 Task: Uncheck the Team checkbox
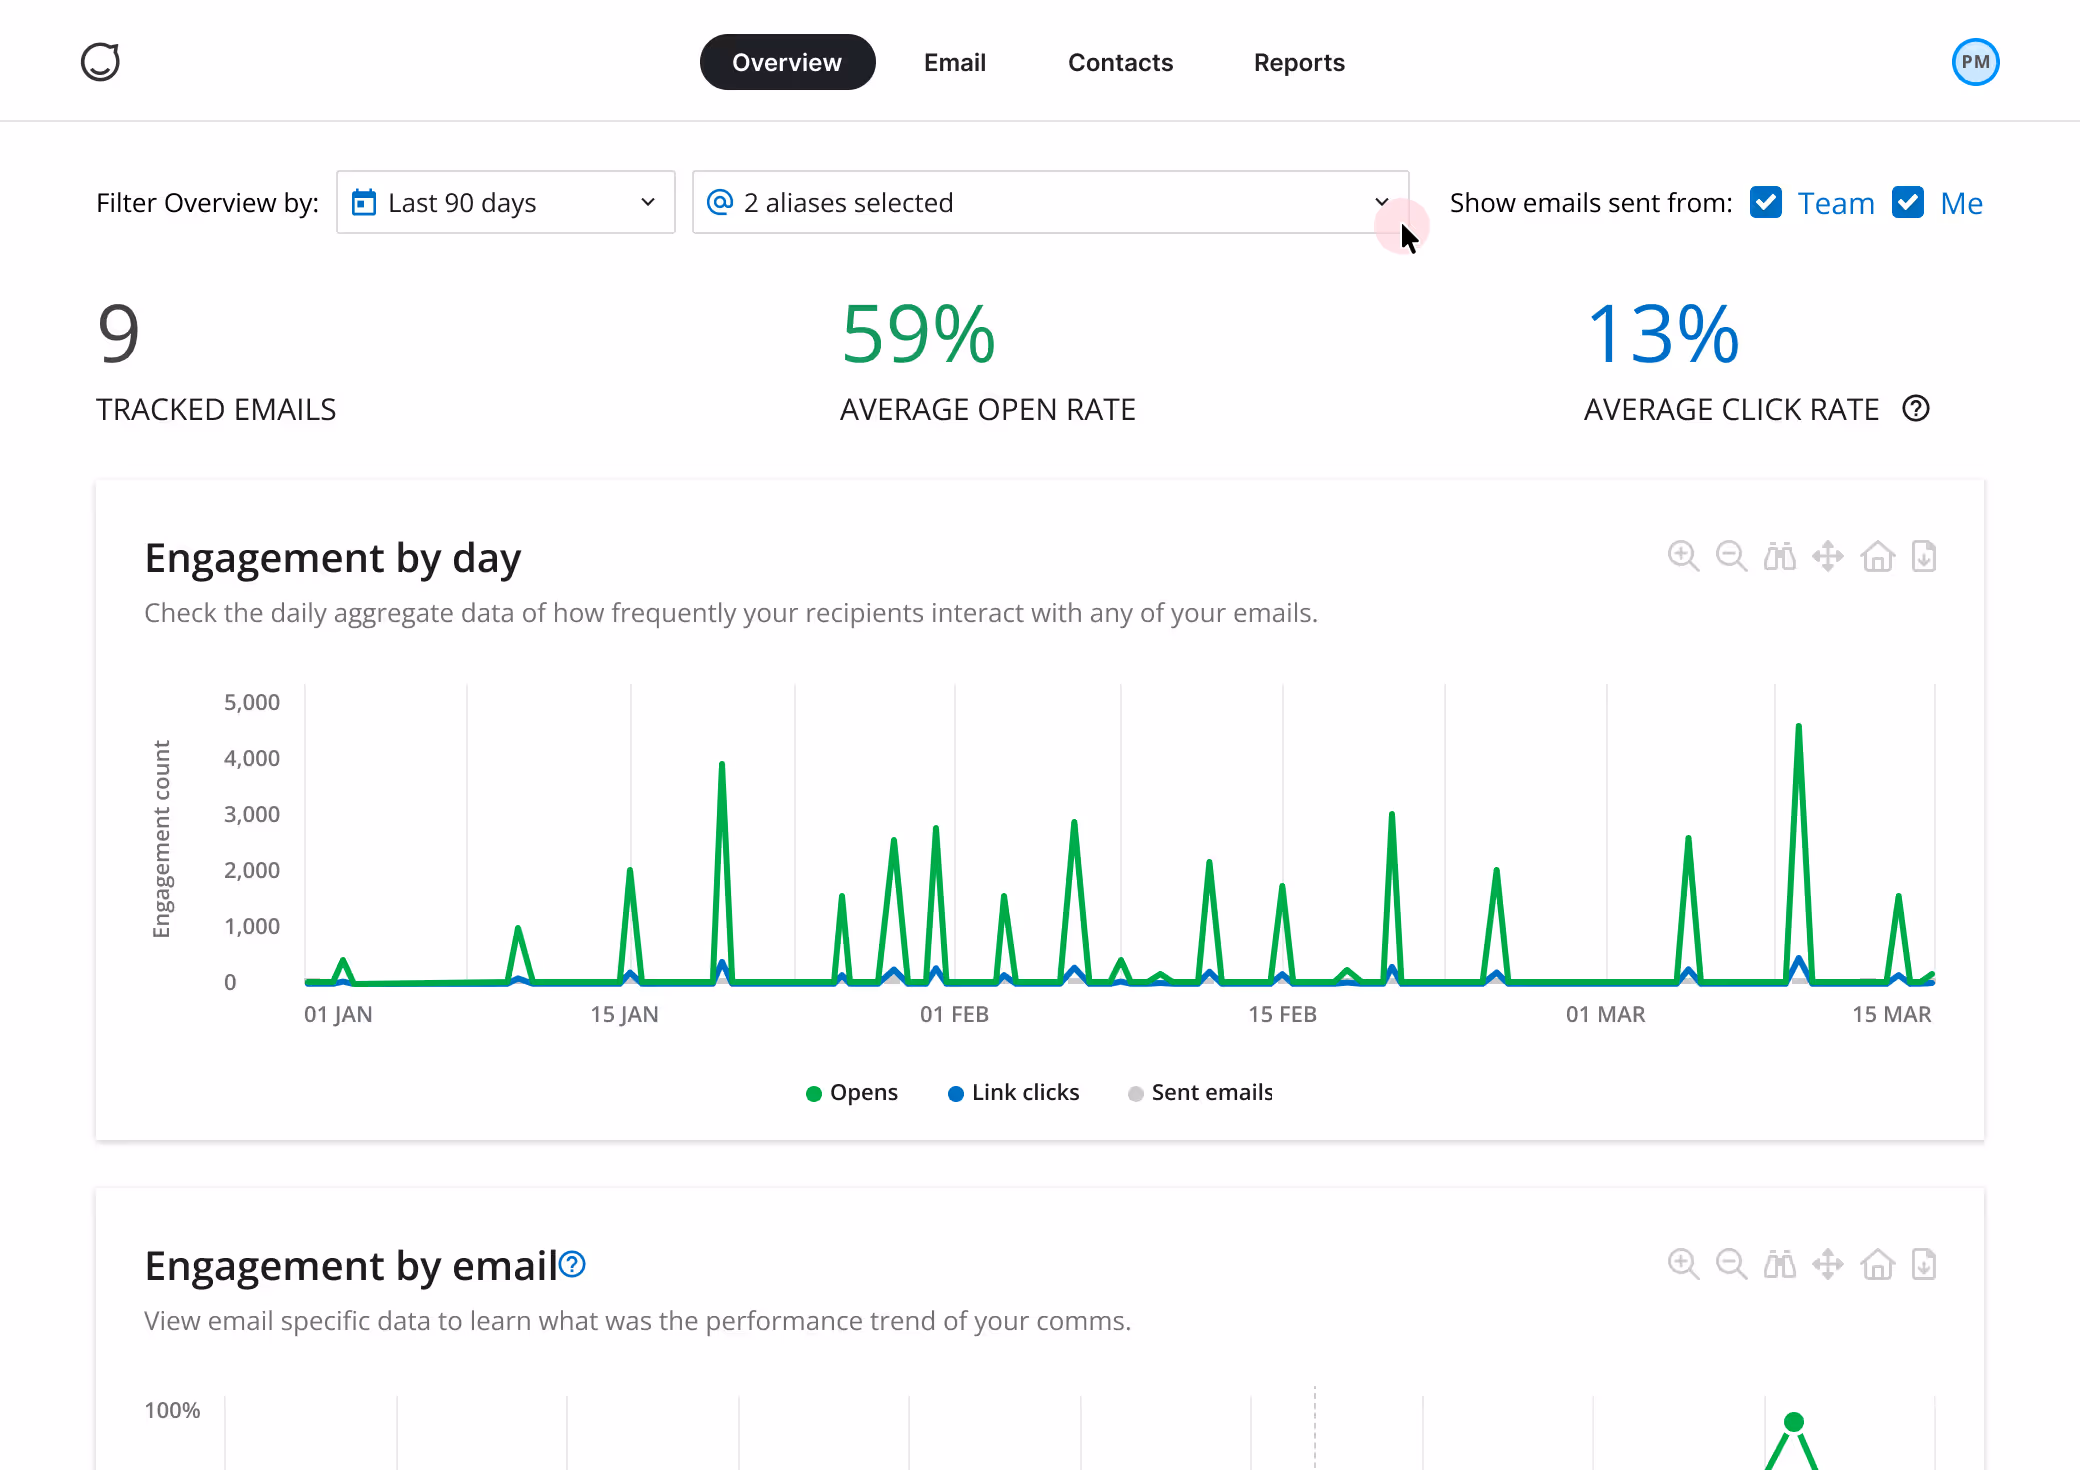(x=1766, y=202)
